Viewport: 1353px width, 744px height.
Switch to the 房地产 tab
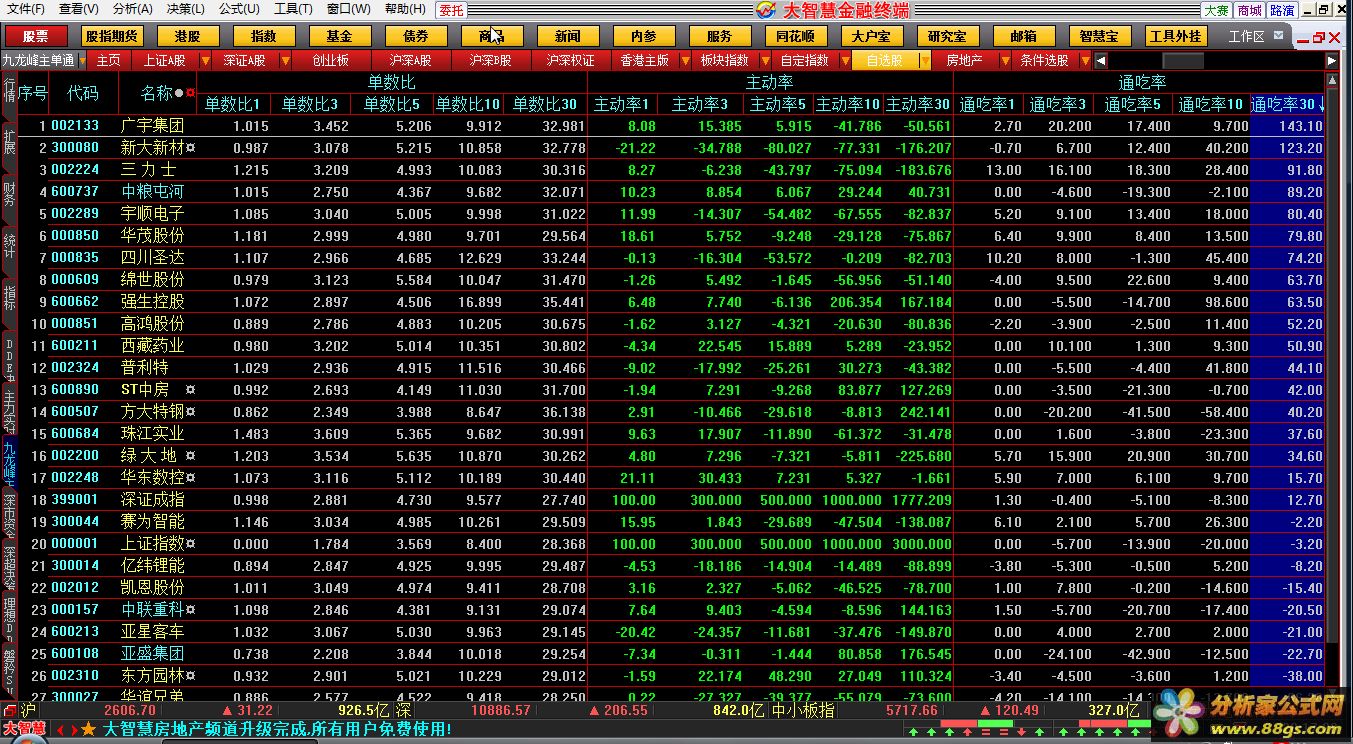click(x=965, y=60)
